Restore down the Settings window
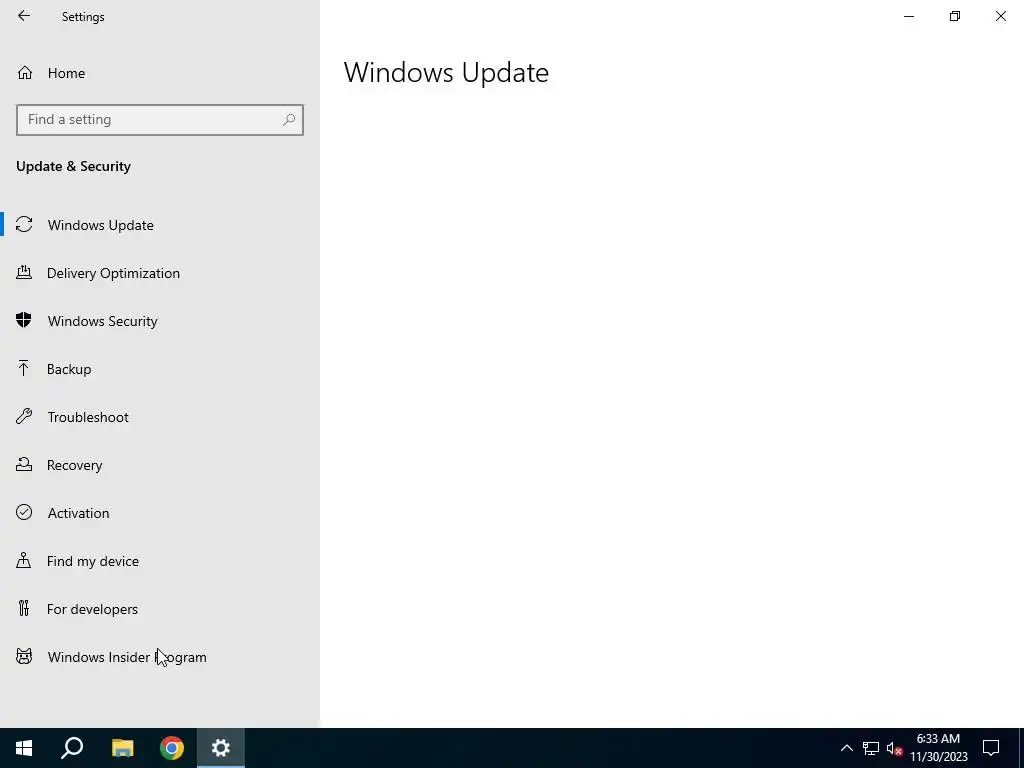 pyautogui.click(x=955, y=16)
